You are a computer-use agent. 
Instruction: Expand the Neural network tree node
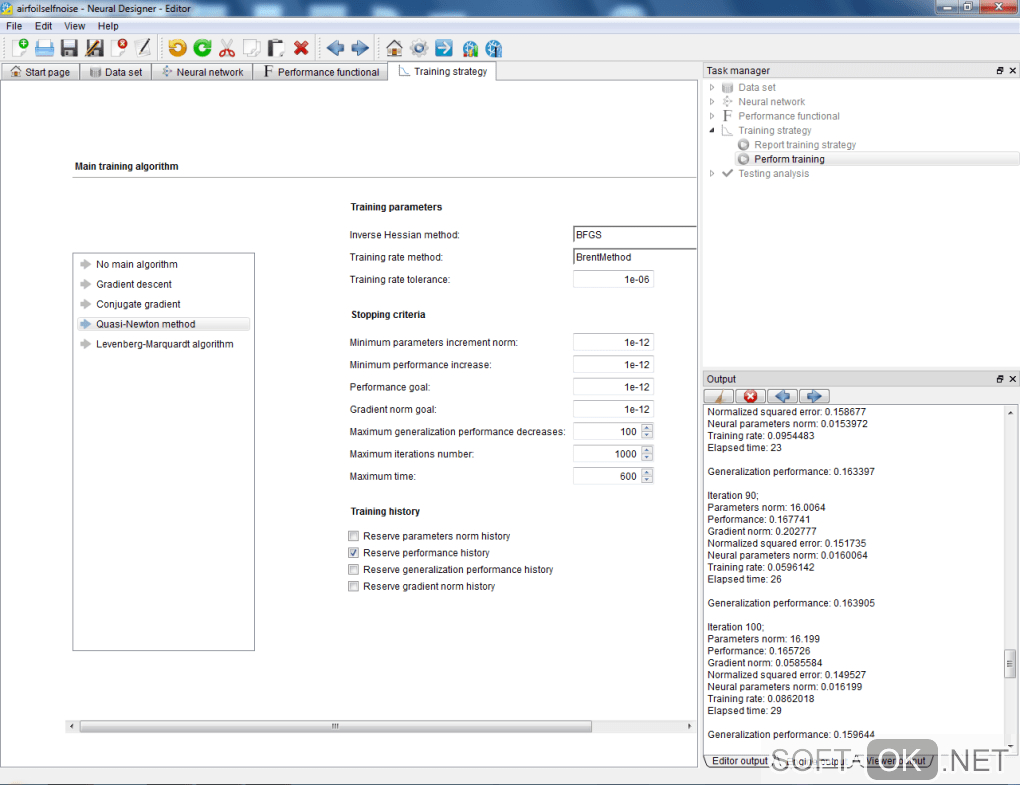point(712,101)
